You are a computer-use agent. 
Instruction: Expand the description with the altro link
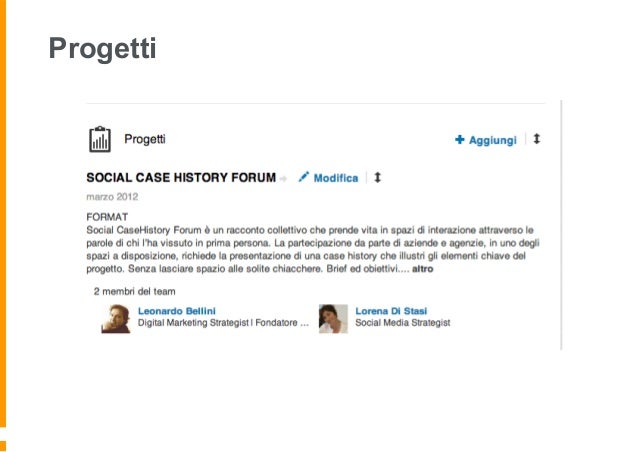(x=422, y=269)
